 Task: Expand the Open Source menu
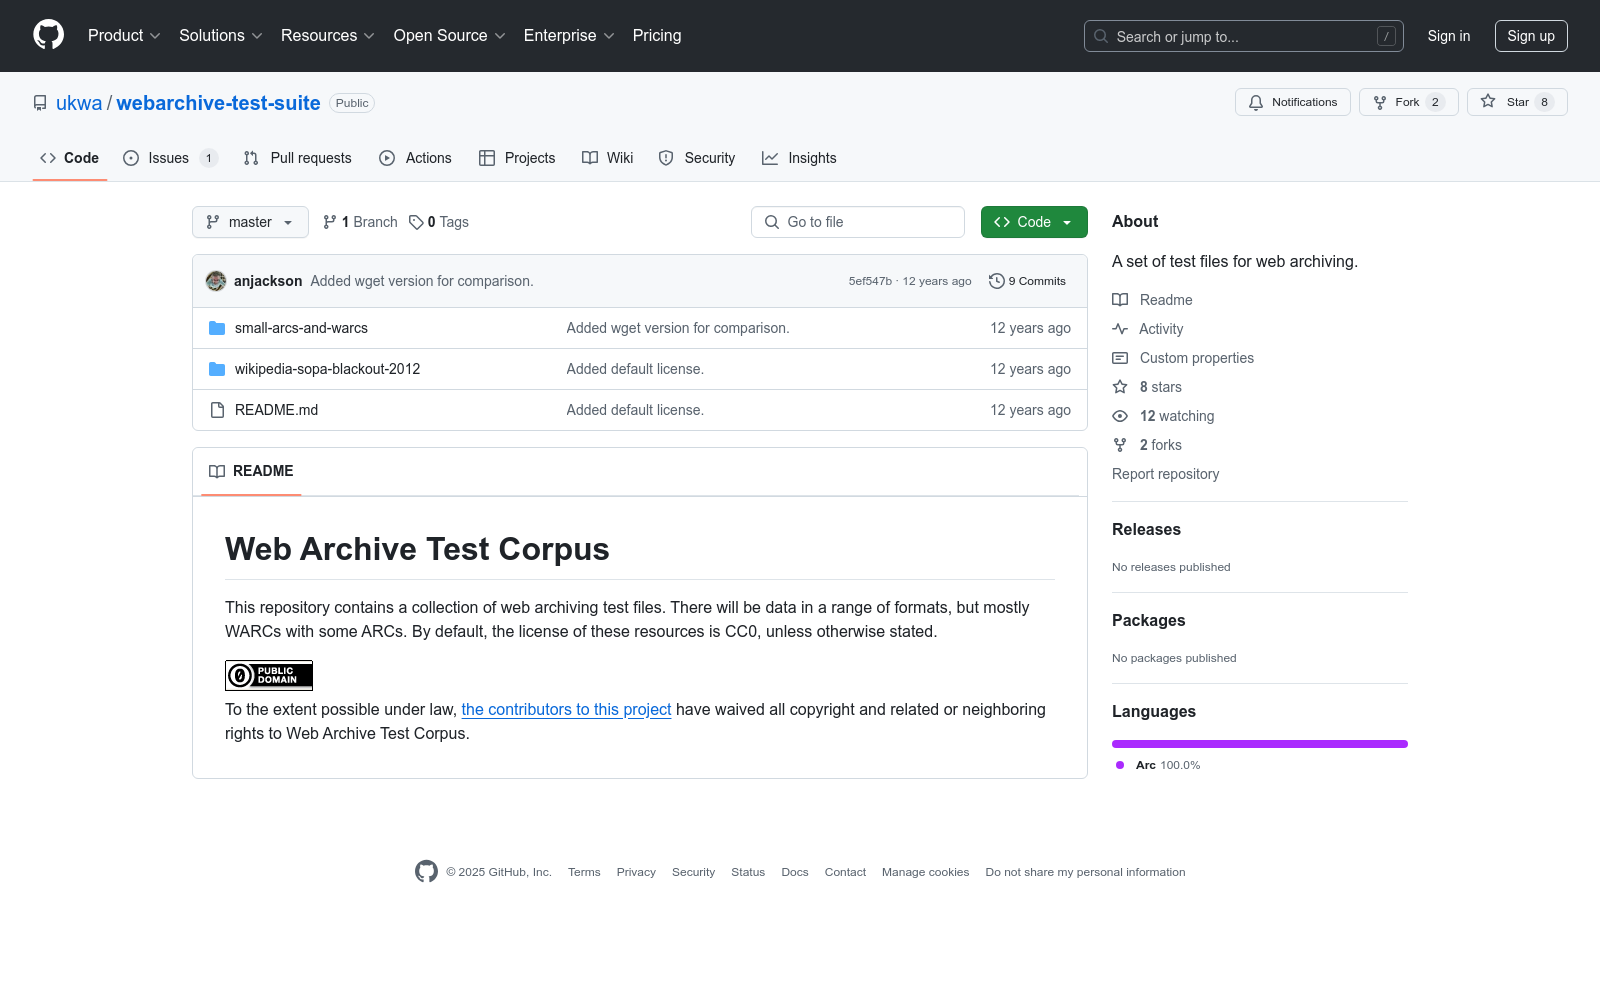click(x=450, y=36)
